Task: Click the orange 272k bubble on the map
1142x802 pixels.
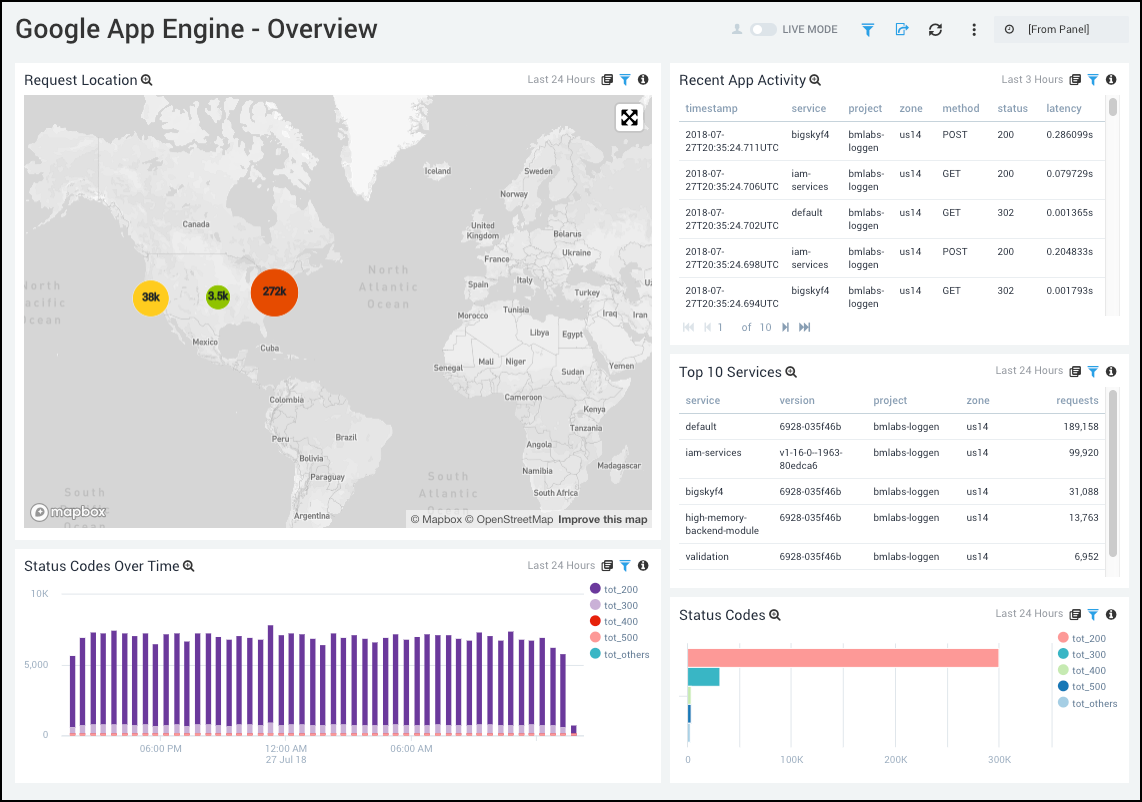Action: point(274,293)
